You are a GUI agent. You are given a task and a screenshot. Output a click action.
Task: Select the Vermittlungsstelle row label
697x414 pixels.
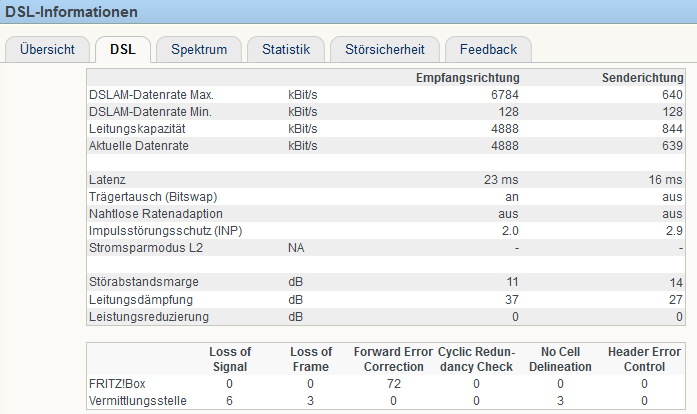point(134,400)
